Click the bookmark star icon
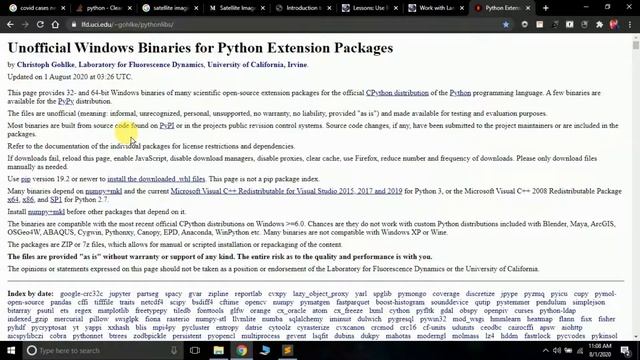The width and height of the screenshot is (640, 360). 506,24
